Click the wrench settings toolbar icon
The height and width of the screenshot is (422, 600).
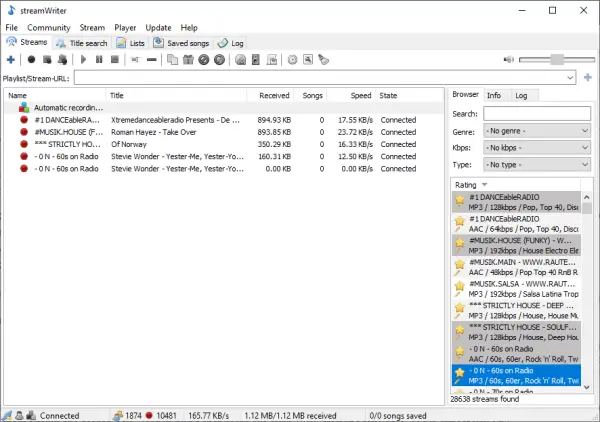pos(308,60)
